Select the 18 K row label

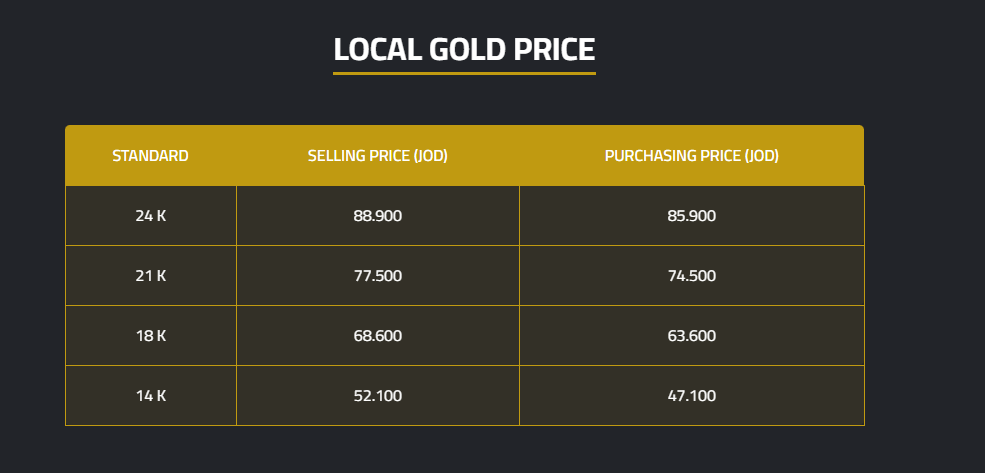pos(150,336)
